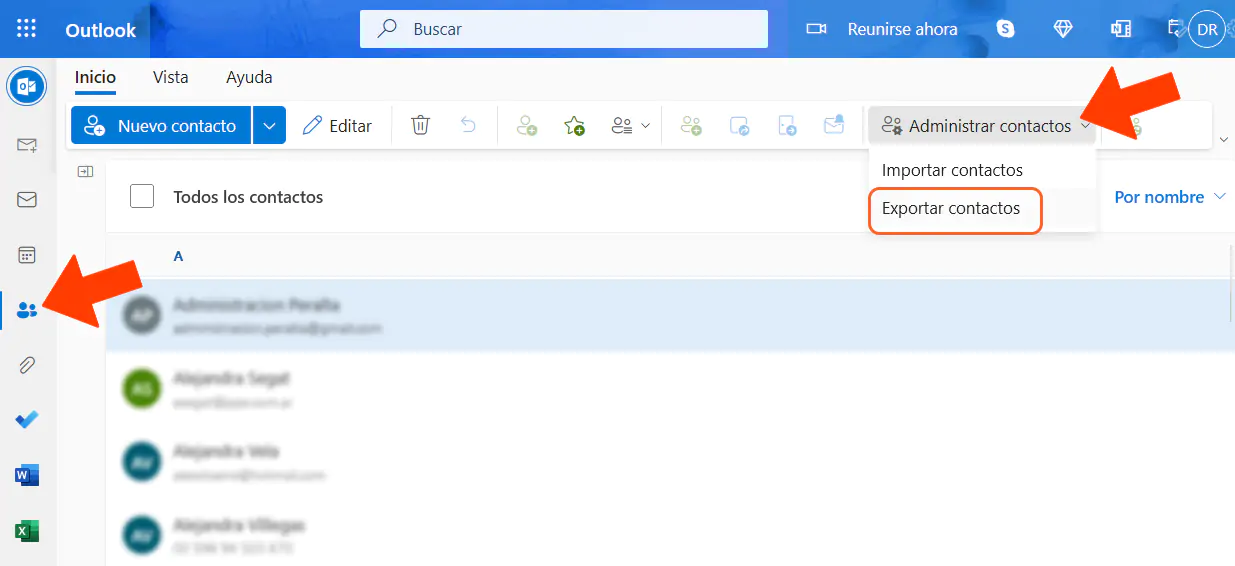Switch to the Vista tab

point(170,78)
